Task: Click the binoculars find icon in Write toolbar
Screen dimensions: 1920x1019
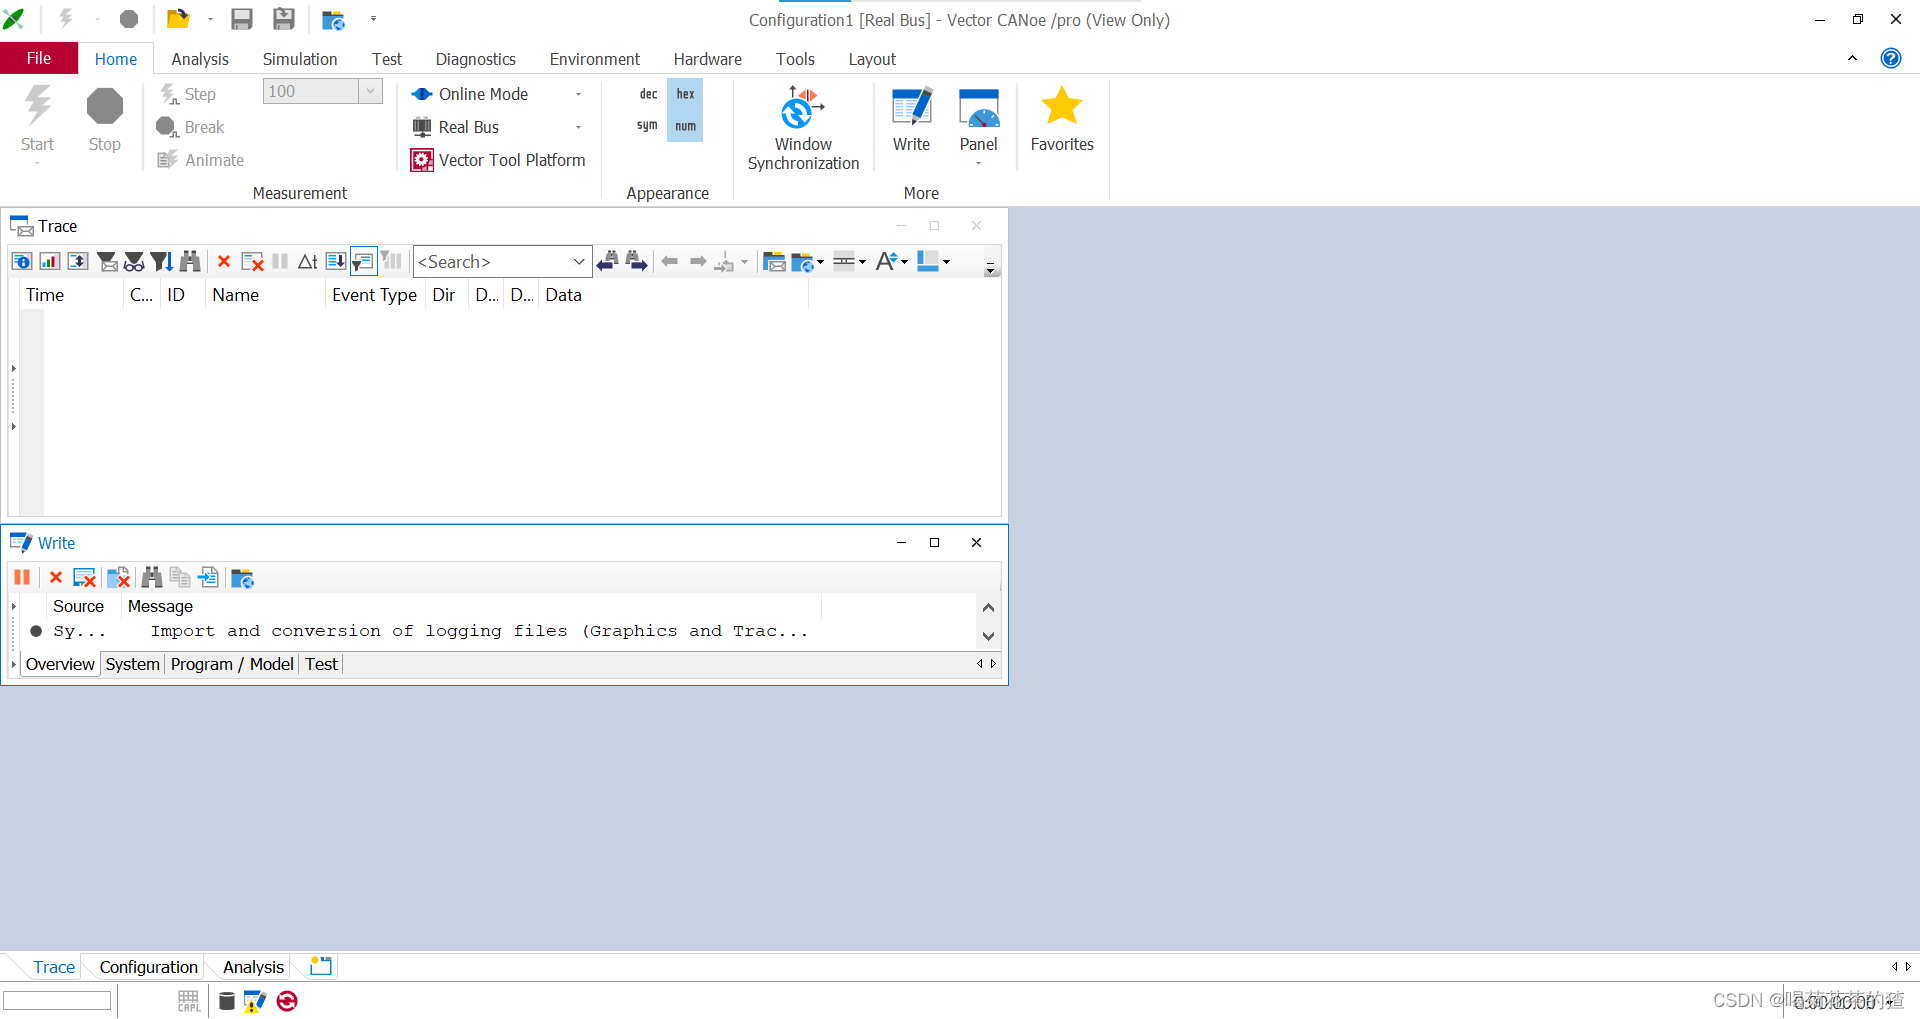Action: click(152, 578)
